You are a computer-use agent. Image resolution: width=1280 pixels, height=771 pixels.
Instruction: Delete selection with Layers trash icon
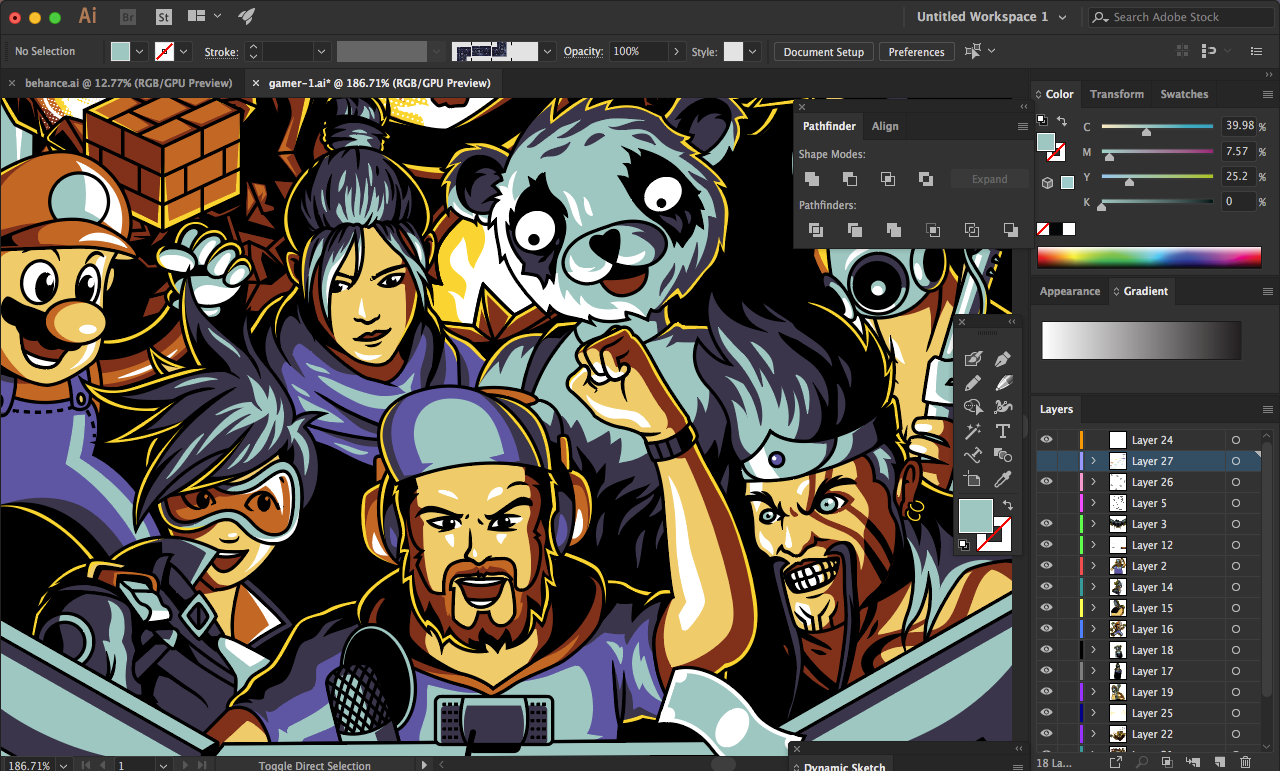1245,762
